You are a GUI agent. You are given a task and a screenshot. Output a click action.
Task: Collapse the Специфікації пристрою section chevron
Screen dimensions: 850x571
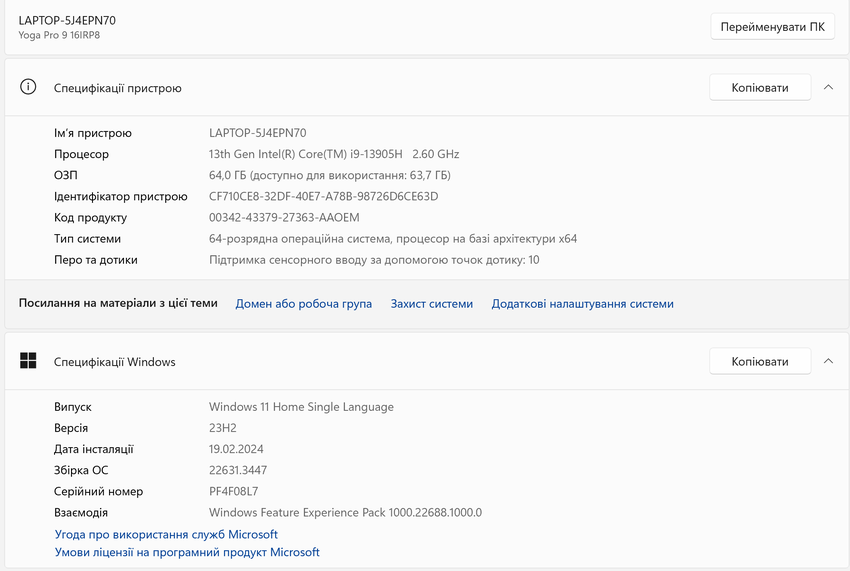pyautogui.click(x=828, y=88)
